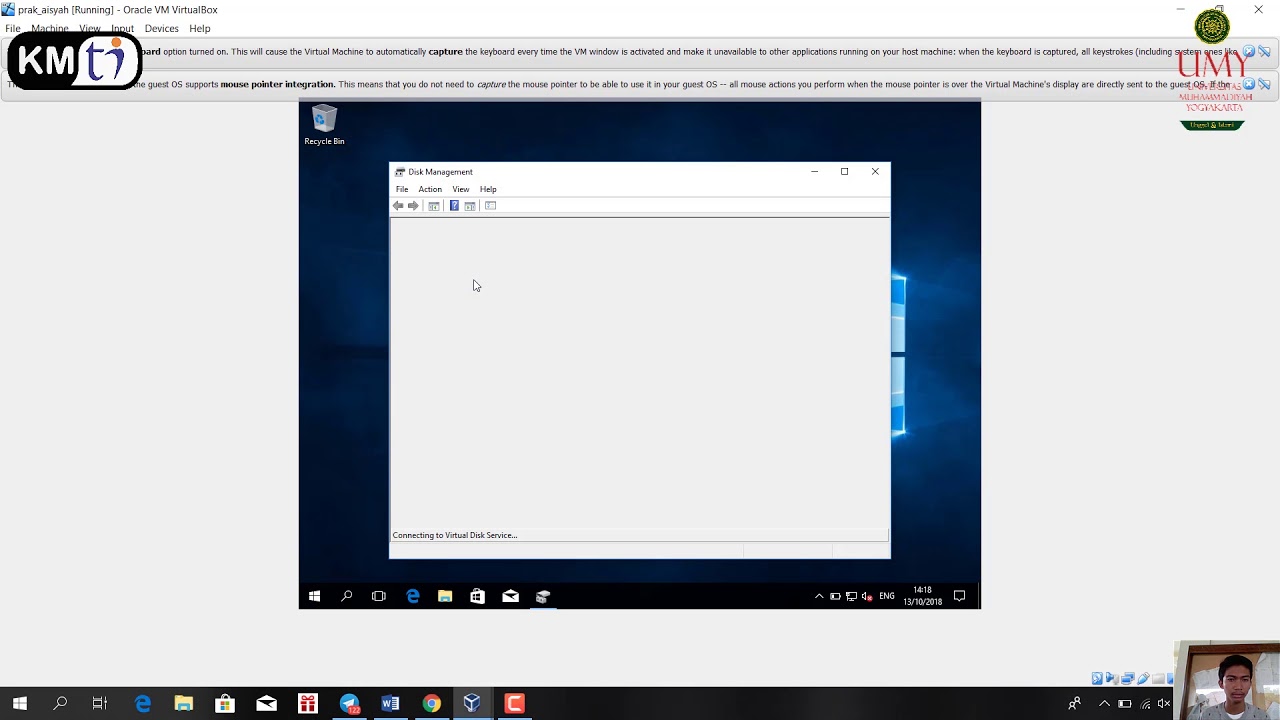
Task: Expand hidden tray icons in guest taskbar
Action: (x=819, y=596)
